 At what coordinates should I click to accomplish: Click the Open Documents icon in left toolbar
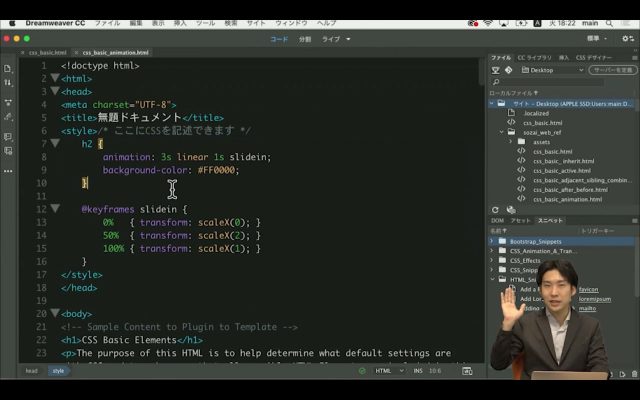[8, 68]
